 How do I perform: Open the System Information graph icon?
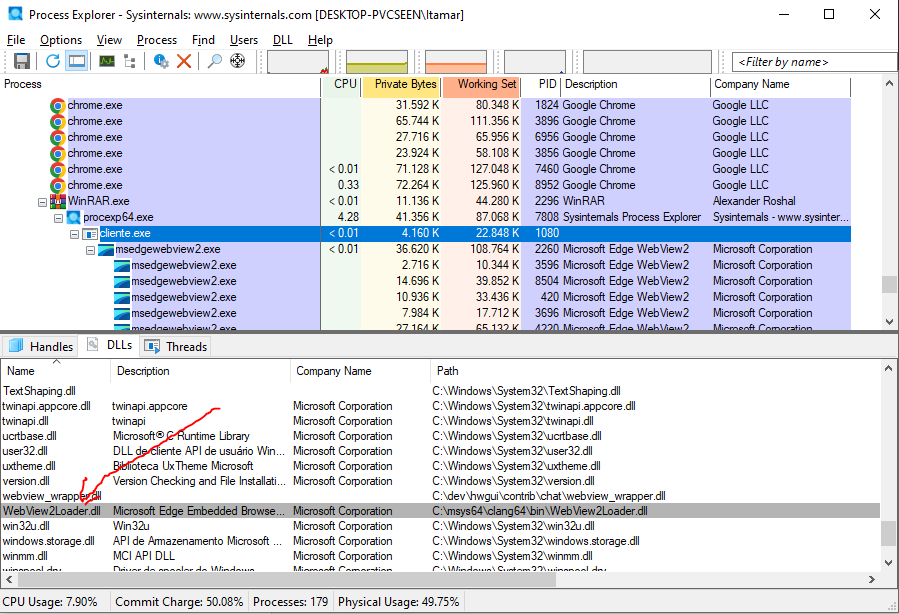click(x=107, y=61)
